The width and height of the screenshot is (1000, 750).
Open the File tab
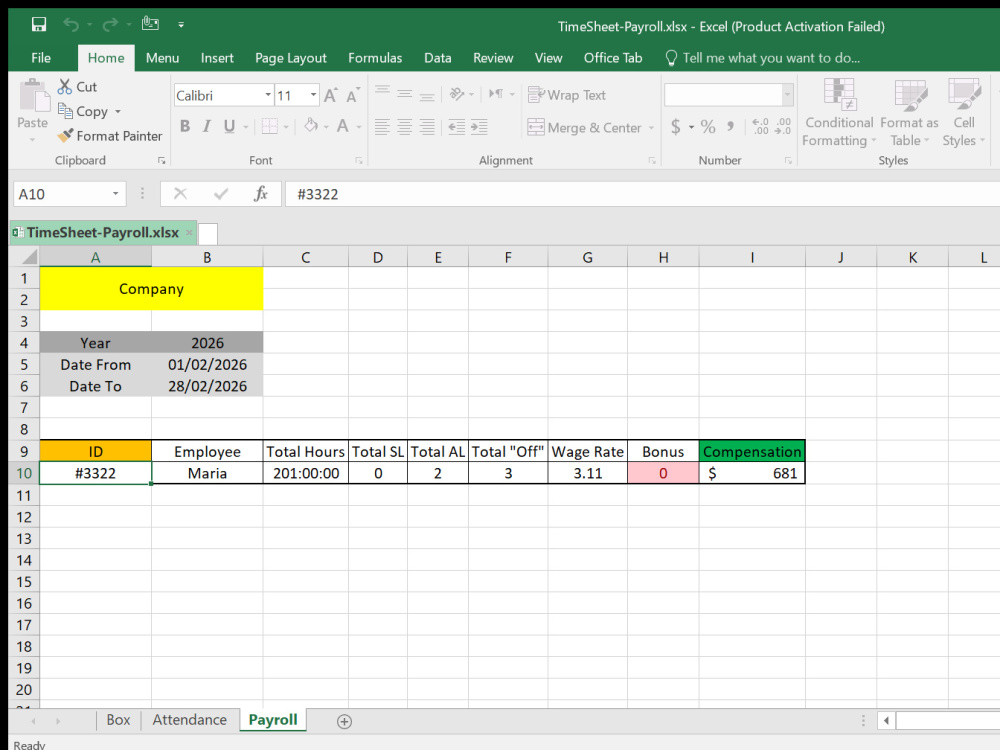[x=41, y=58]
